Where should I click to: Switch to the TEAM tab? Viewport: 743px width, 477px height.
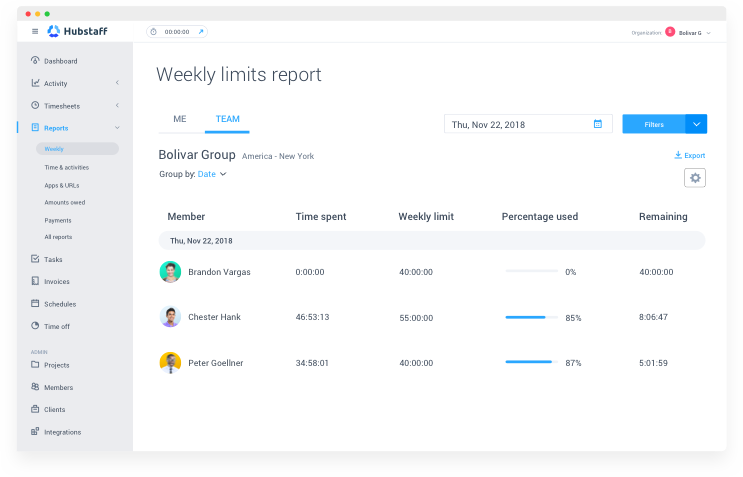227,119
